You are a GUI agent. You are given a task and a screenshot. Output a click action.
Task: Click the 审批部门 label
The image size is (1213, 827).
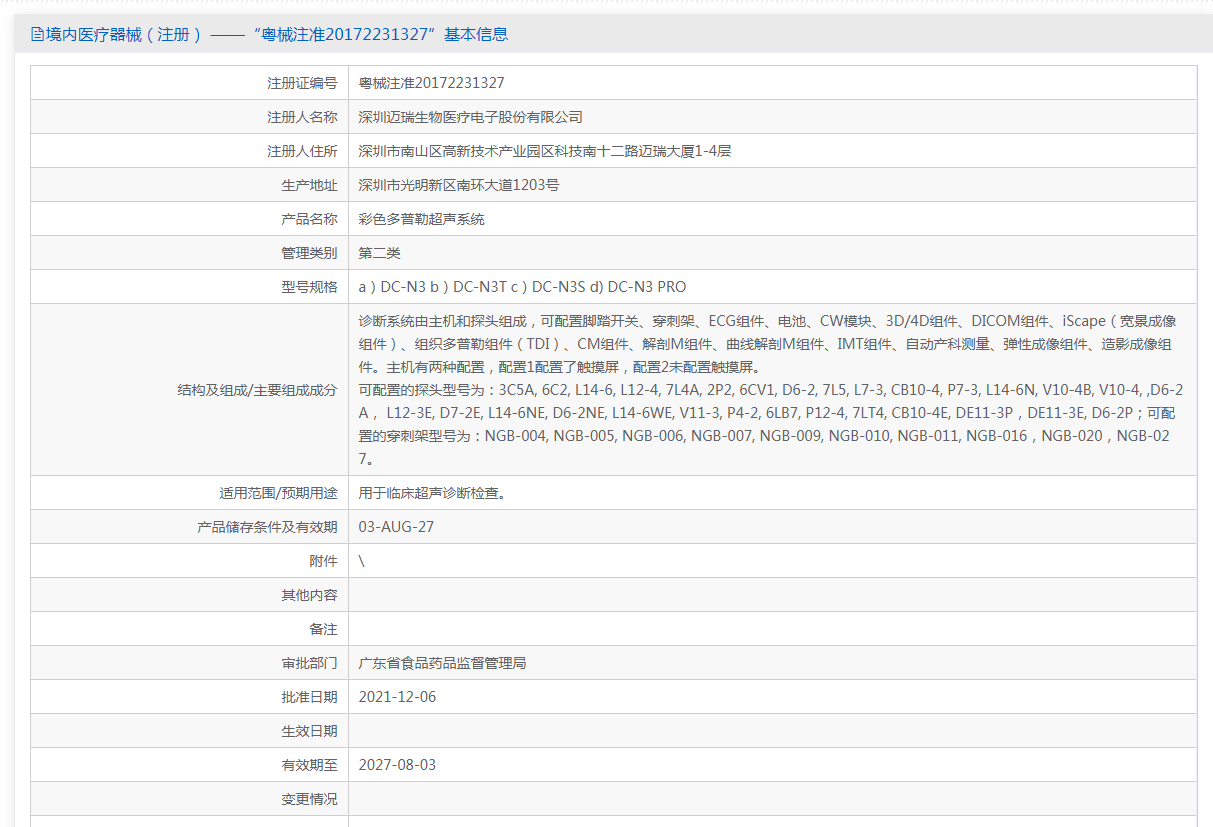pos(309,663)
